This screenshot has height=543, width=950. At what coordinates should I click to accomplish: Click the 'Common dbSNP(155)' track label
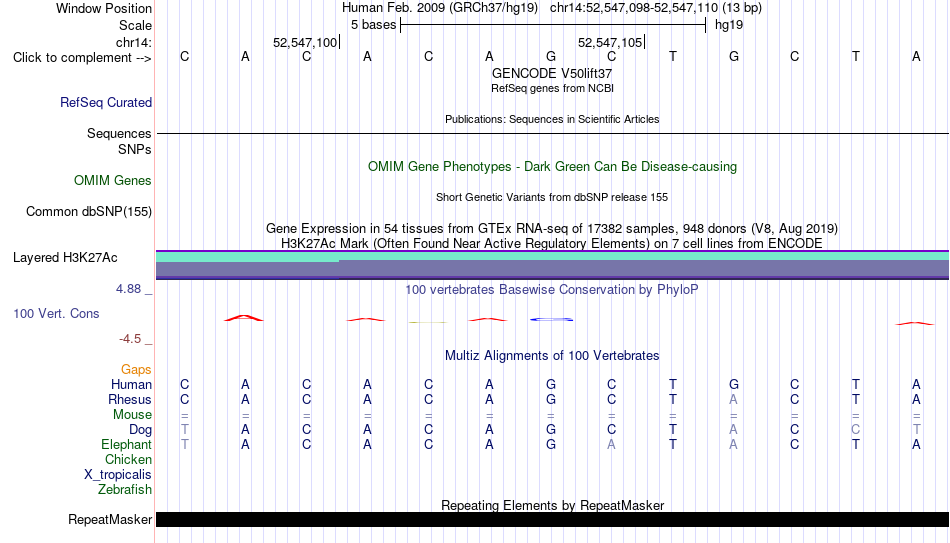[89, 212]
